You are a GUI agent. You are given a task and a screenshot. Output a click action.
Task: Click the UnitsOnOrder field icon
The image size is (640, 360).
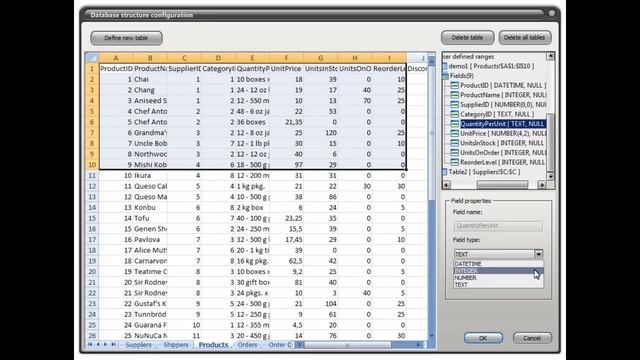pyautogui.click(x=454, y=153)
